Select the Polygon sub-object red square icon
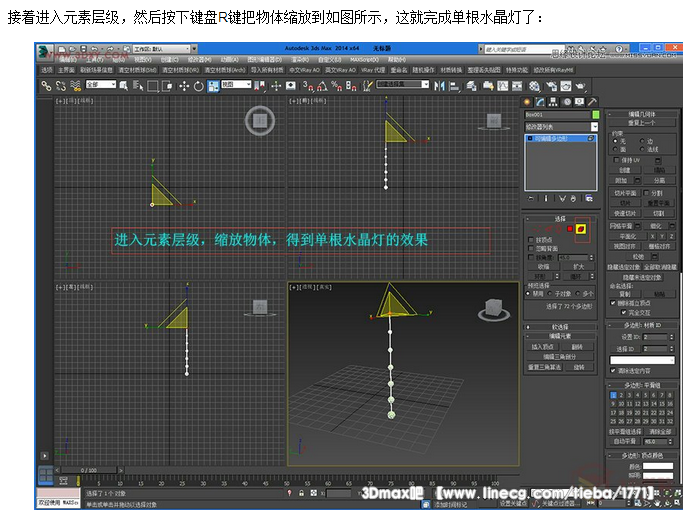Viewport: 683px width, 510px height. point(570,229)
